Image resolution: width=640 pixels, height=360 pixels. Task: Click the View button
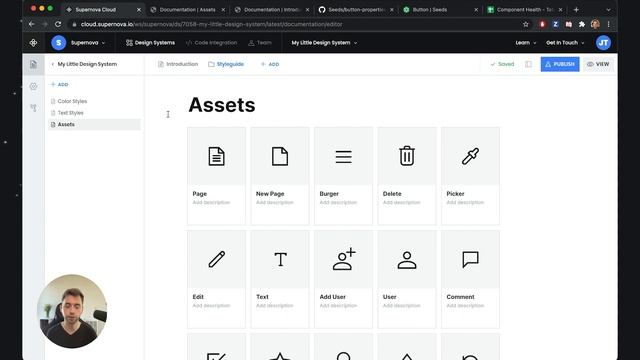(598, 64)
